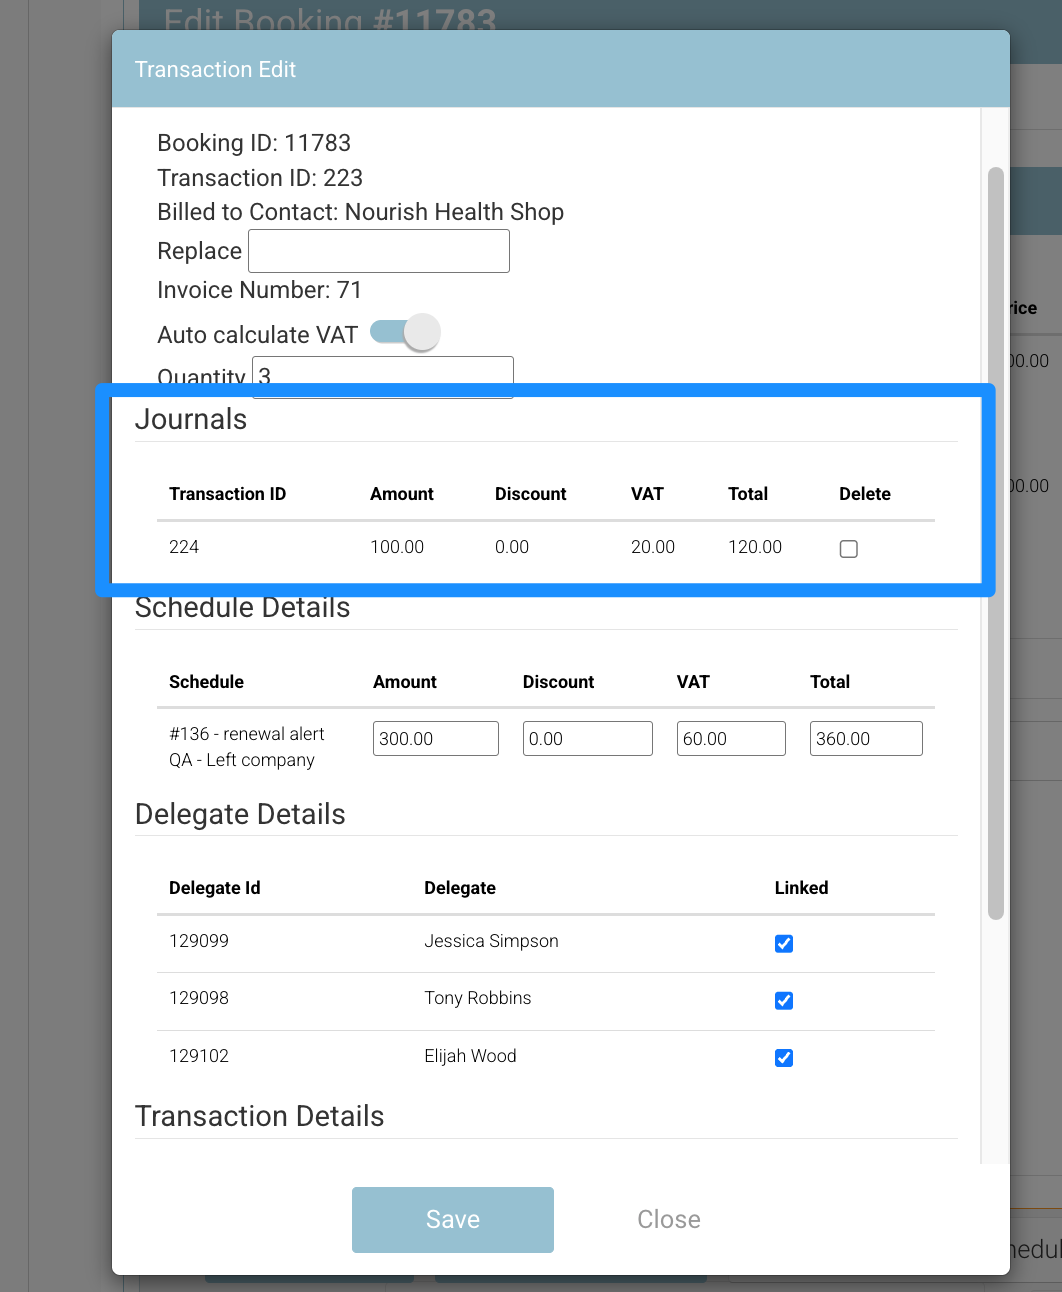1062x1292 pixels.
Task: Click the Transaction Edit header bar
Action: 561,69
